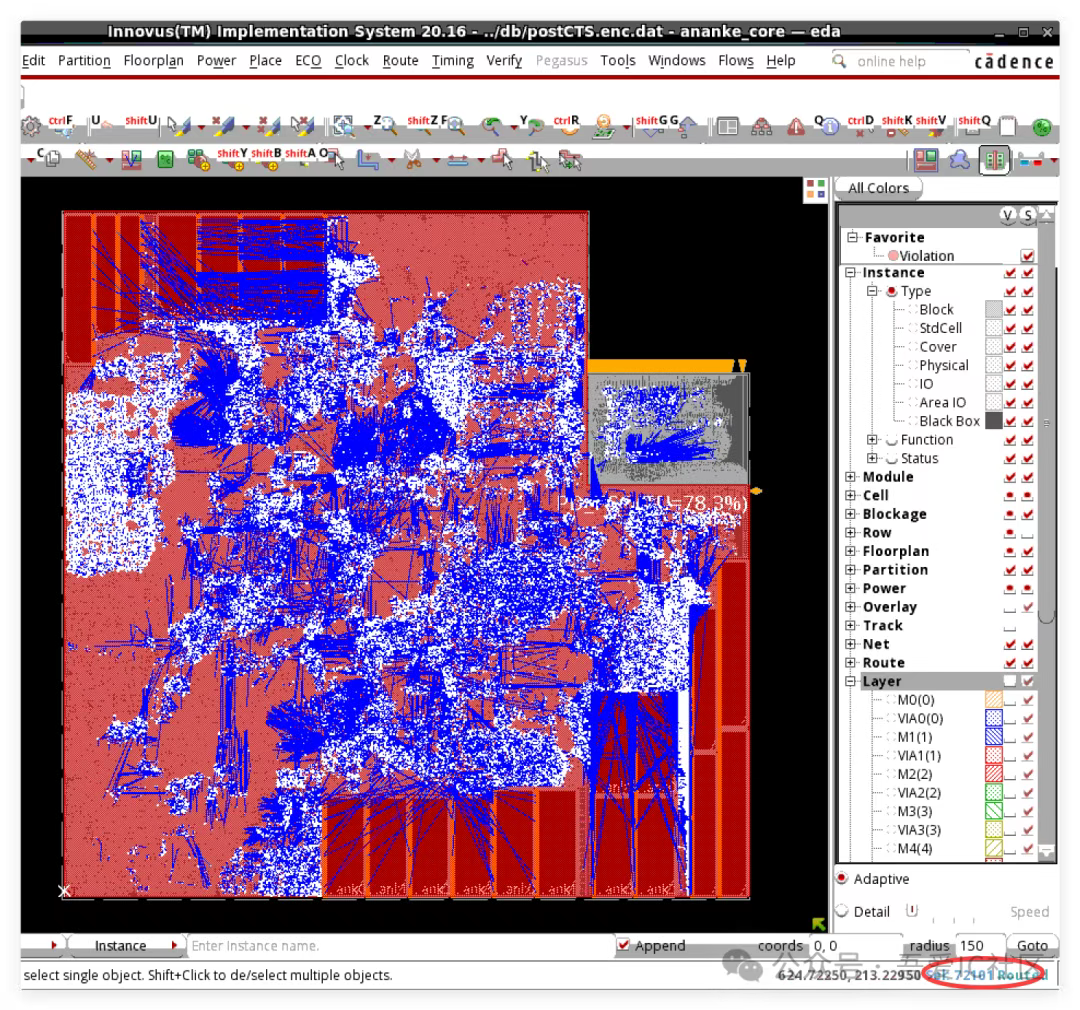Viewport: 1080px width, 1010px height.
Task: Click the green percent globe icon
Action: 1041,127
